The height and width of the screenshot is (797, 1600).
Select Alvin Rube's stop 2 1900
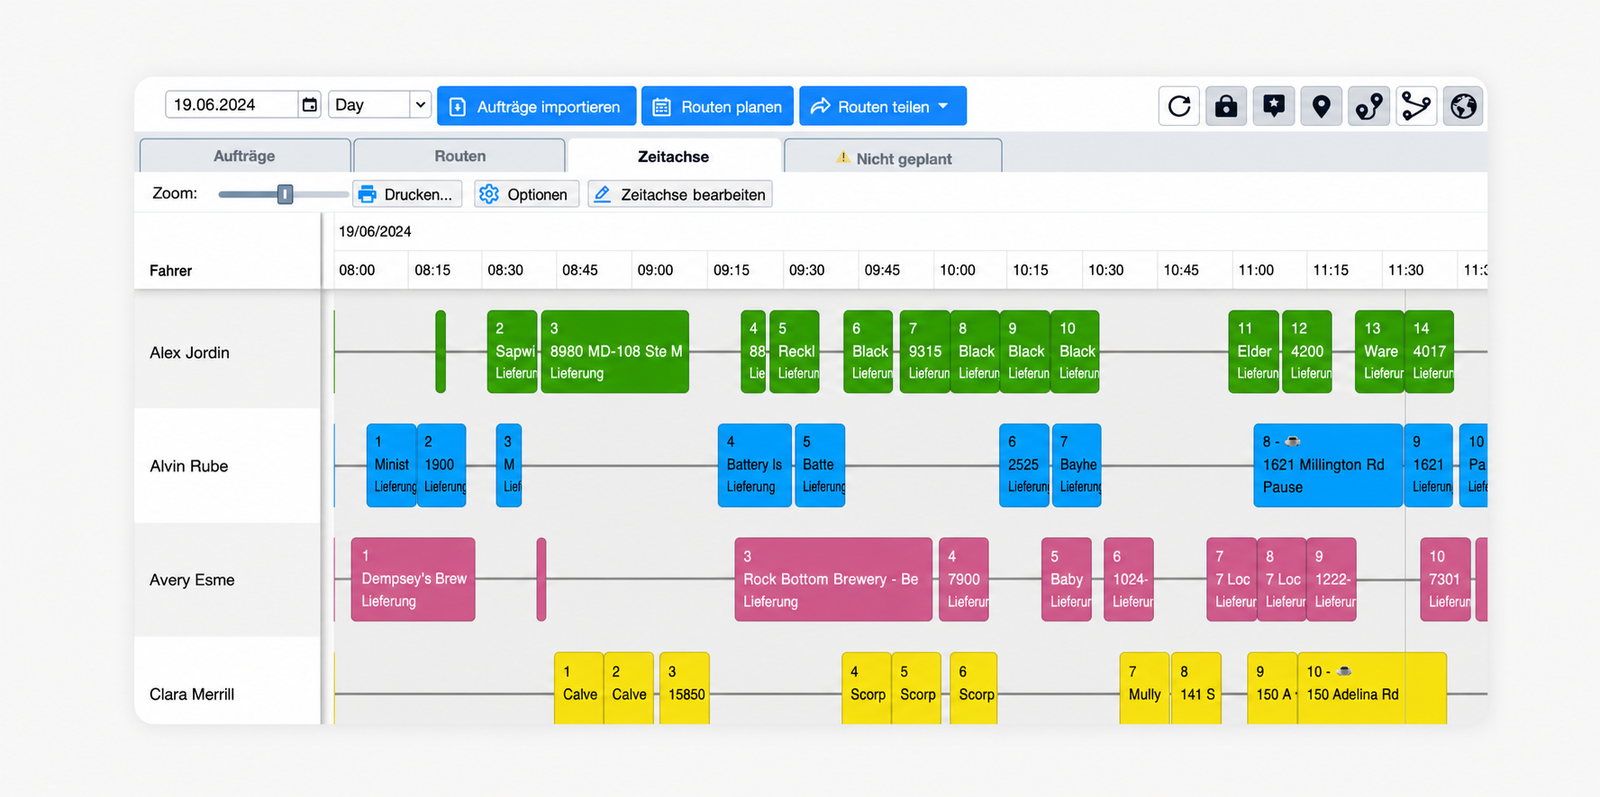441,465
